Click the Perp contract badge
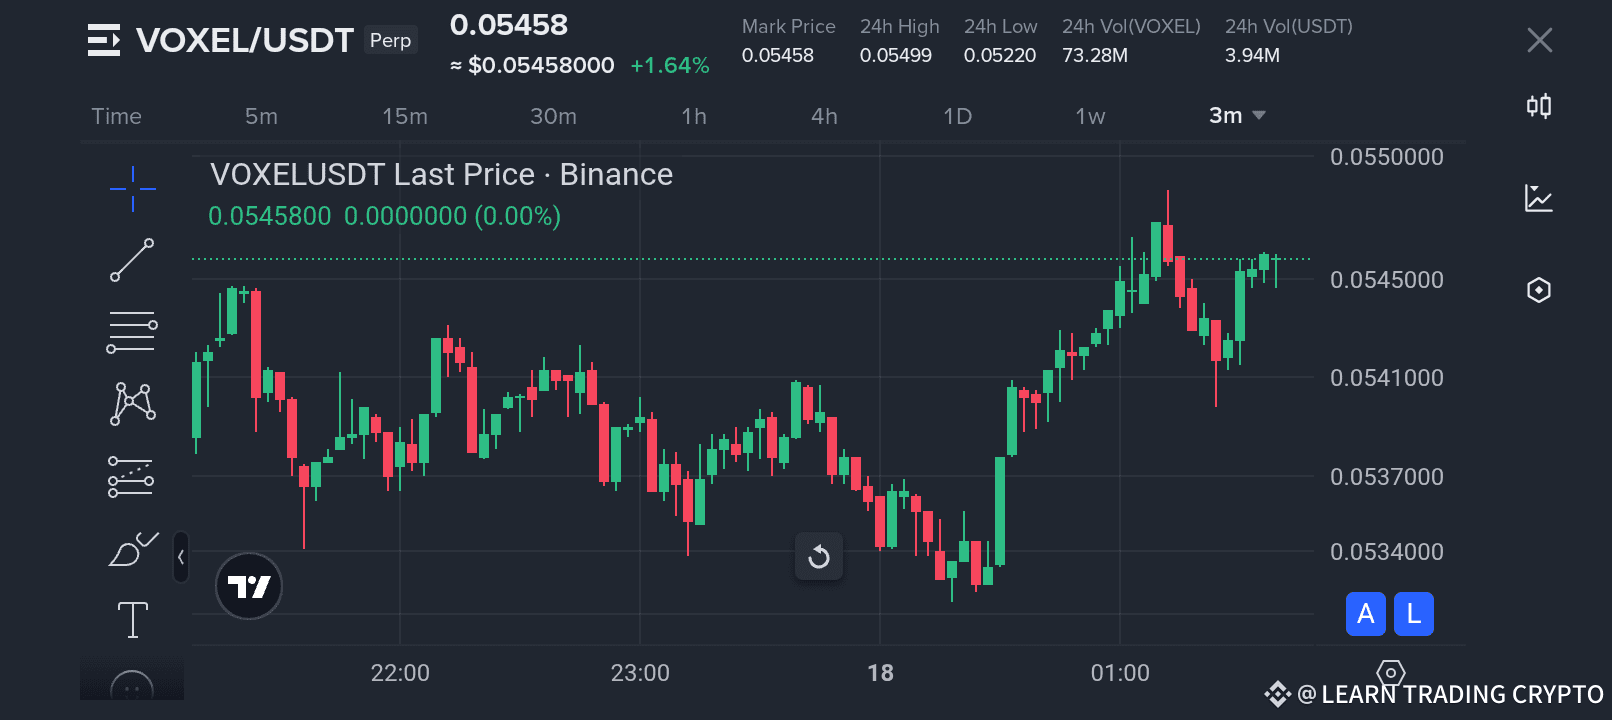The image size is (1612, 720). (391, 40)
